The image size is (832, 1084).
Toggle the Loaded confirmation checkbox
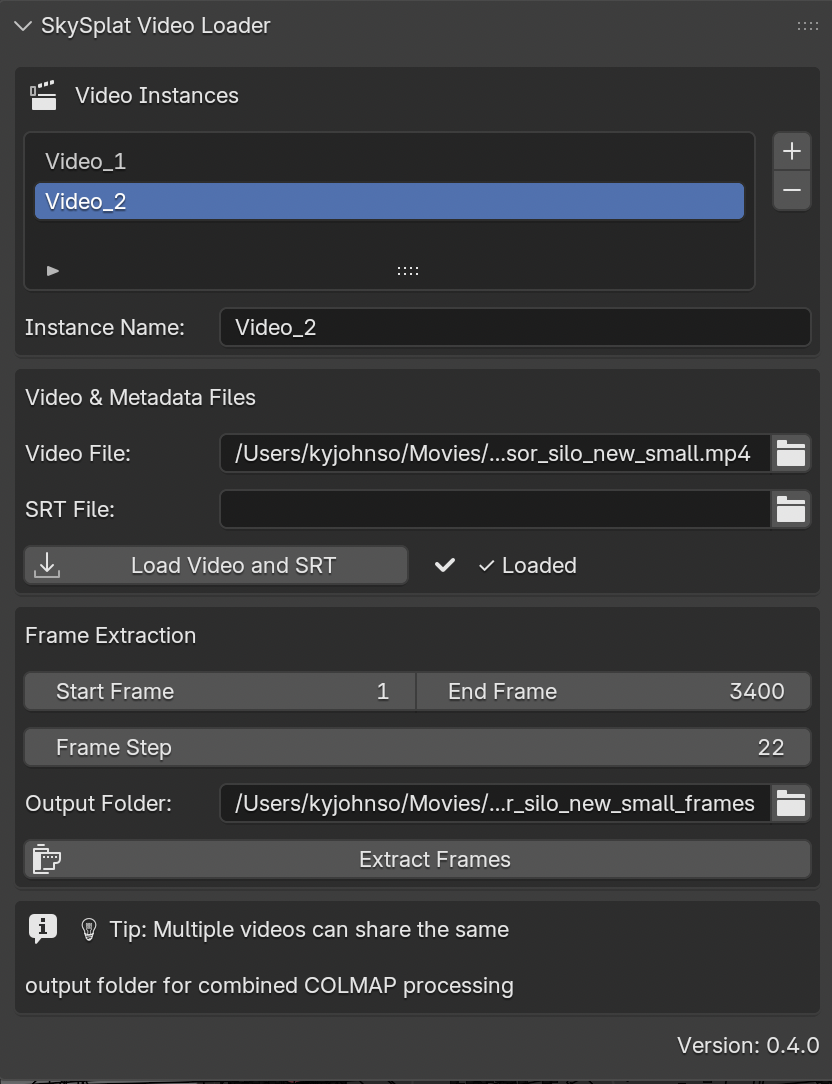[x=489, y=565]
